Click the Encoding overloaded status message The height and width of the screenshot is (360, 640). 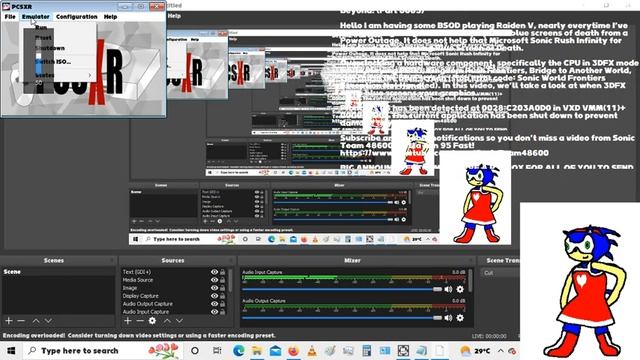[139, 336]
